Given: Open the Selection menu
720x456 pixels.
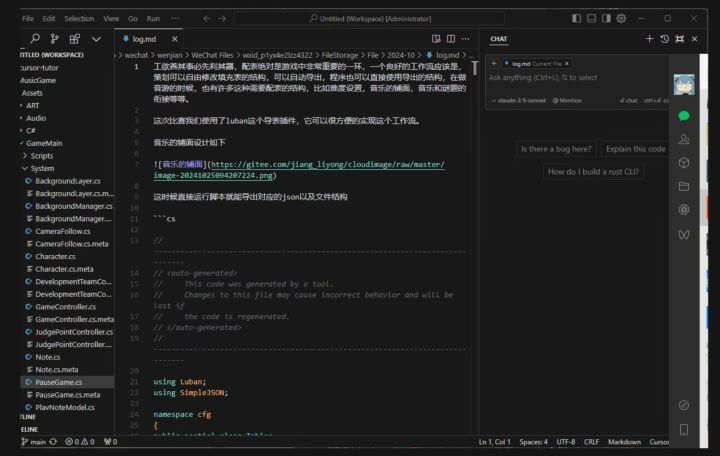Looking at the screenshot, I should [79, 18].
